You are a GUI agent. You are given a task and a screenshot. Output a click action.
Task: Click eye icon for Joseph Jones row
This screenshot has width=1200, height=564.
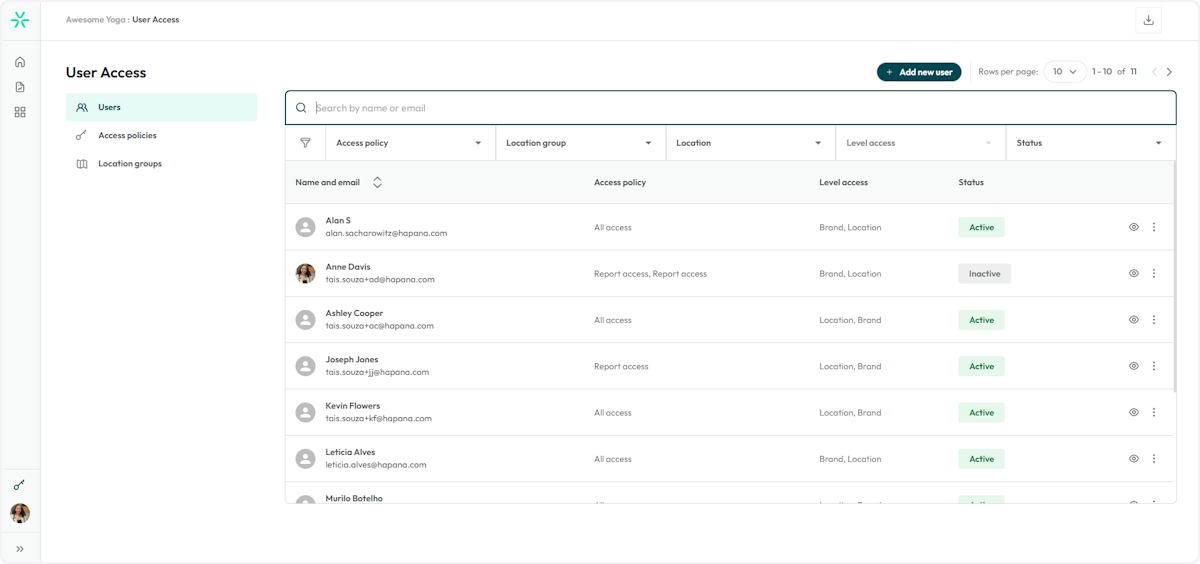coord(1134,366)
